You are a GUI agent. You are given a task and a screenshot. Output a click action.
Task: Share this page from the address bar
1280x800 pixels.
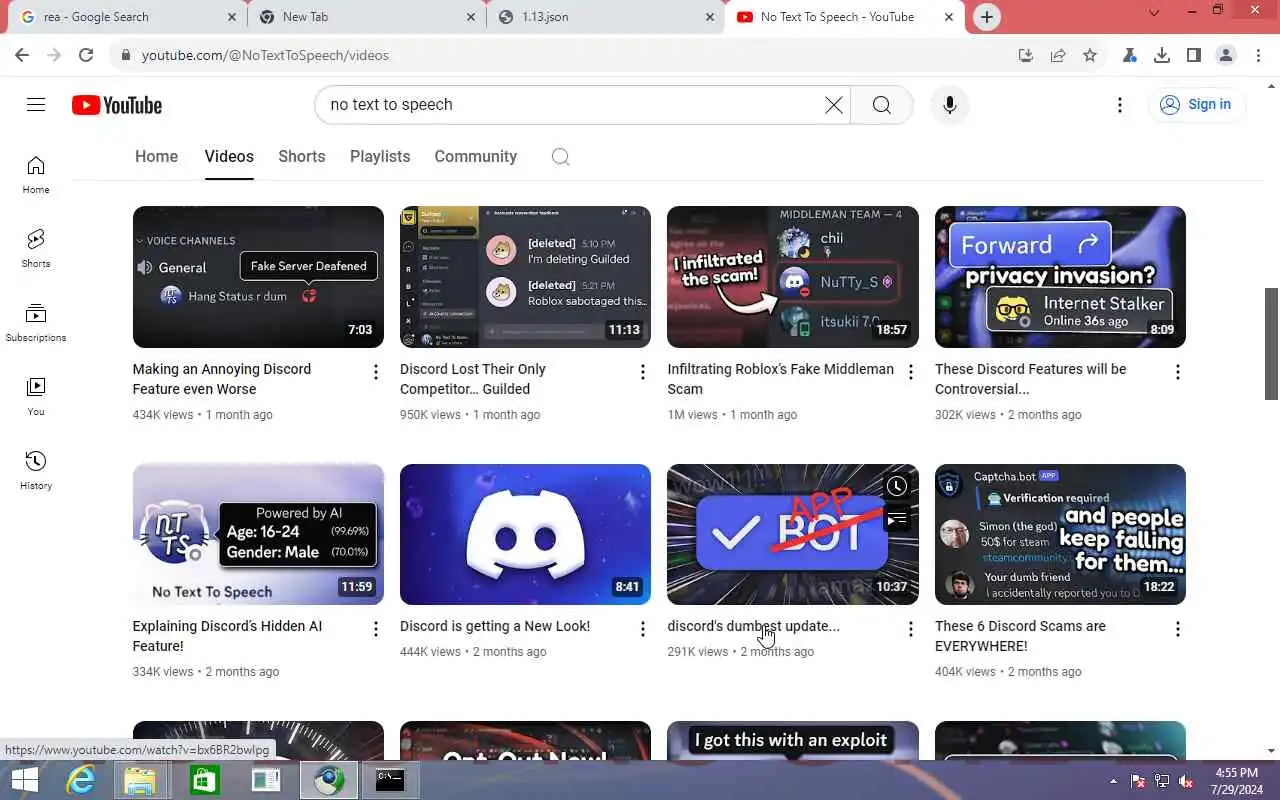1058,55
